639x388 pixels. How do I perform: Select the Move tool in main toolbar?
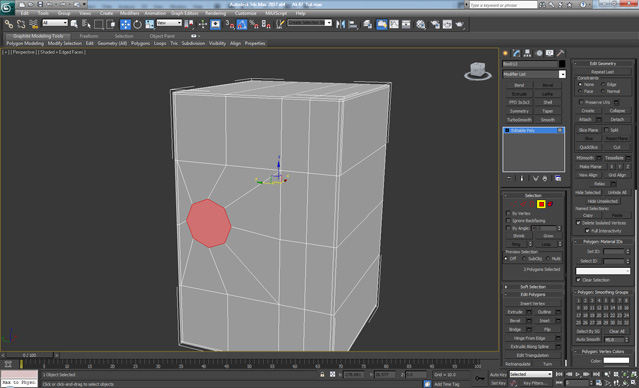click(x=126, y=24)
